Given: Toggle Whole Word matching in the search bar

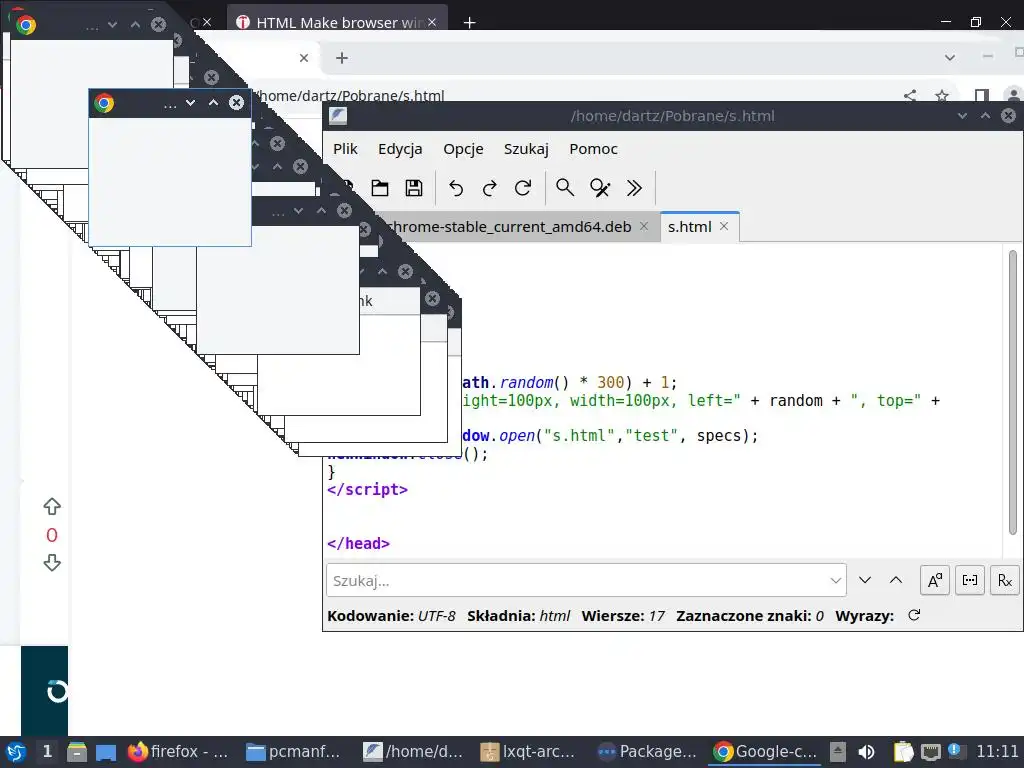Looking at the screenshot, I should point(970,580).
